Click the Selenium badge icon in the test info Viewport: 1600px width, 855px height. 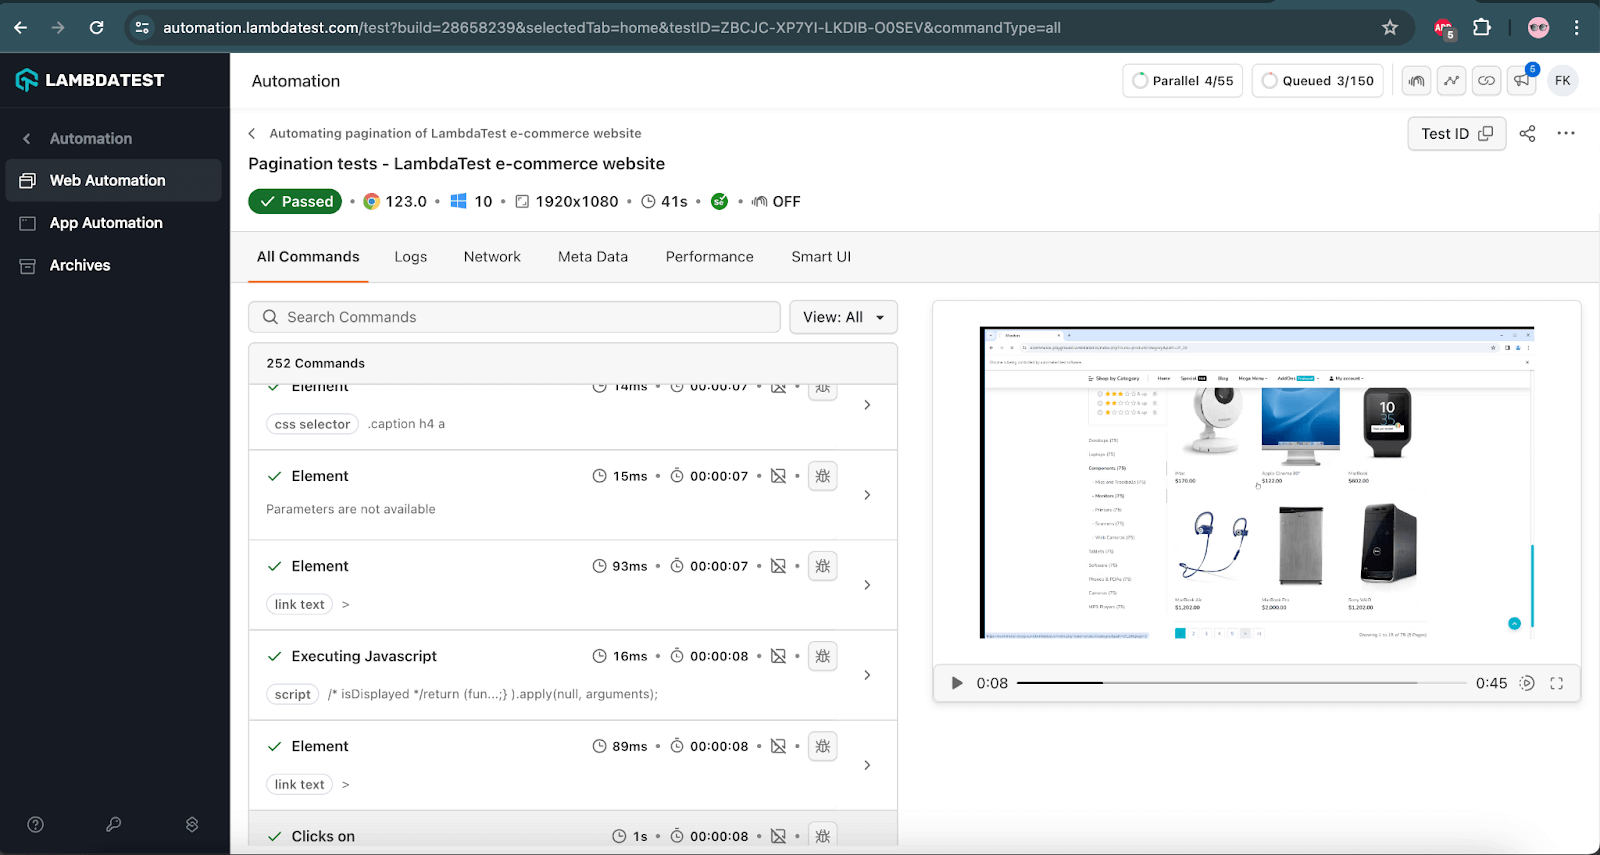point(719,201)
